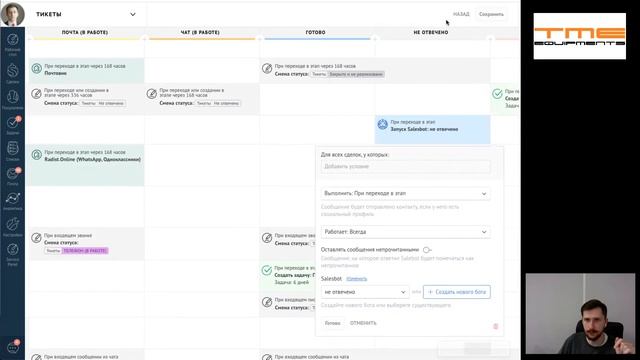Click status tag on Готово 168 часов trigger

coord(356,74)
